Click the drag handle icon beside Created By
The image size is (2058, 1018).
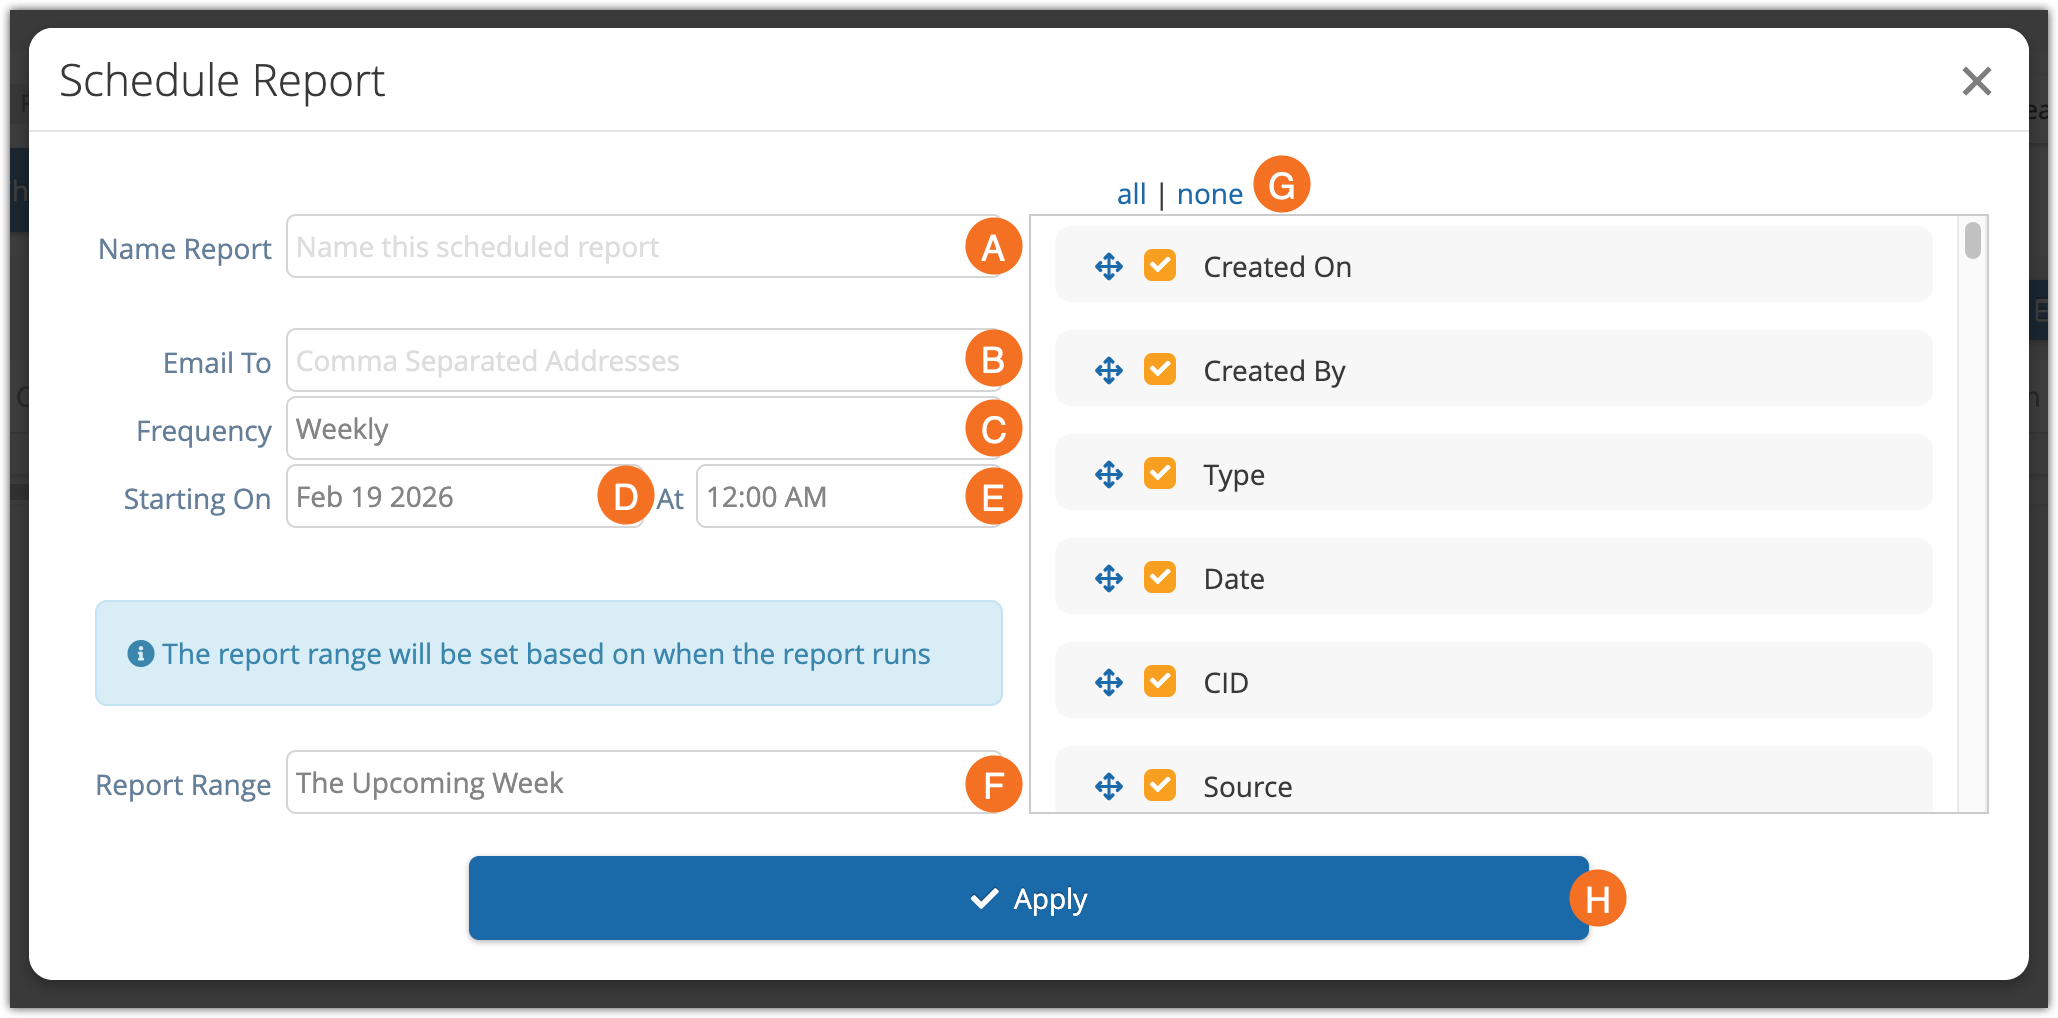pyautogui.click(x=1108, y=371)
